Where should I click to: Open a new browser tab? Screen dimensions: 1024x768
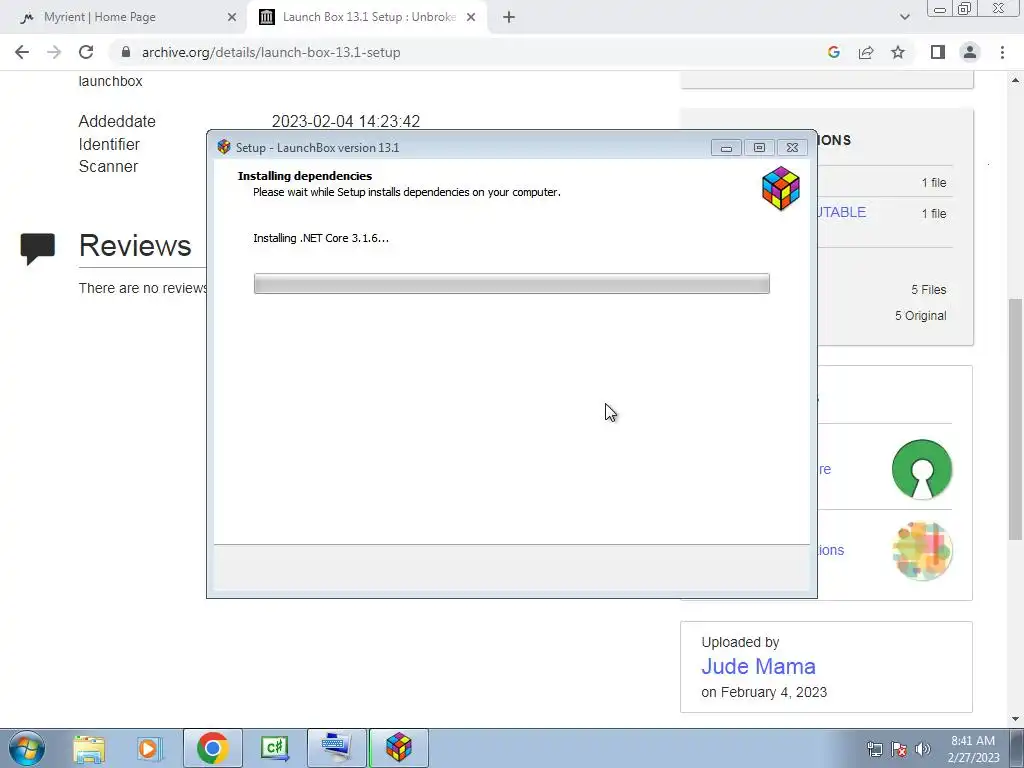click(509, 18)
